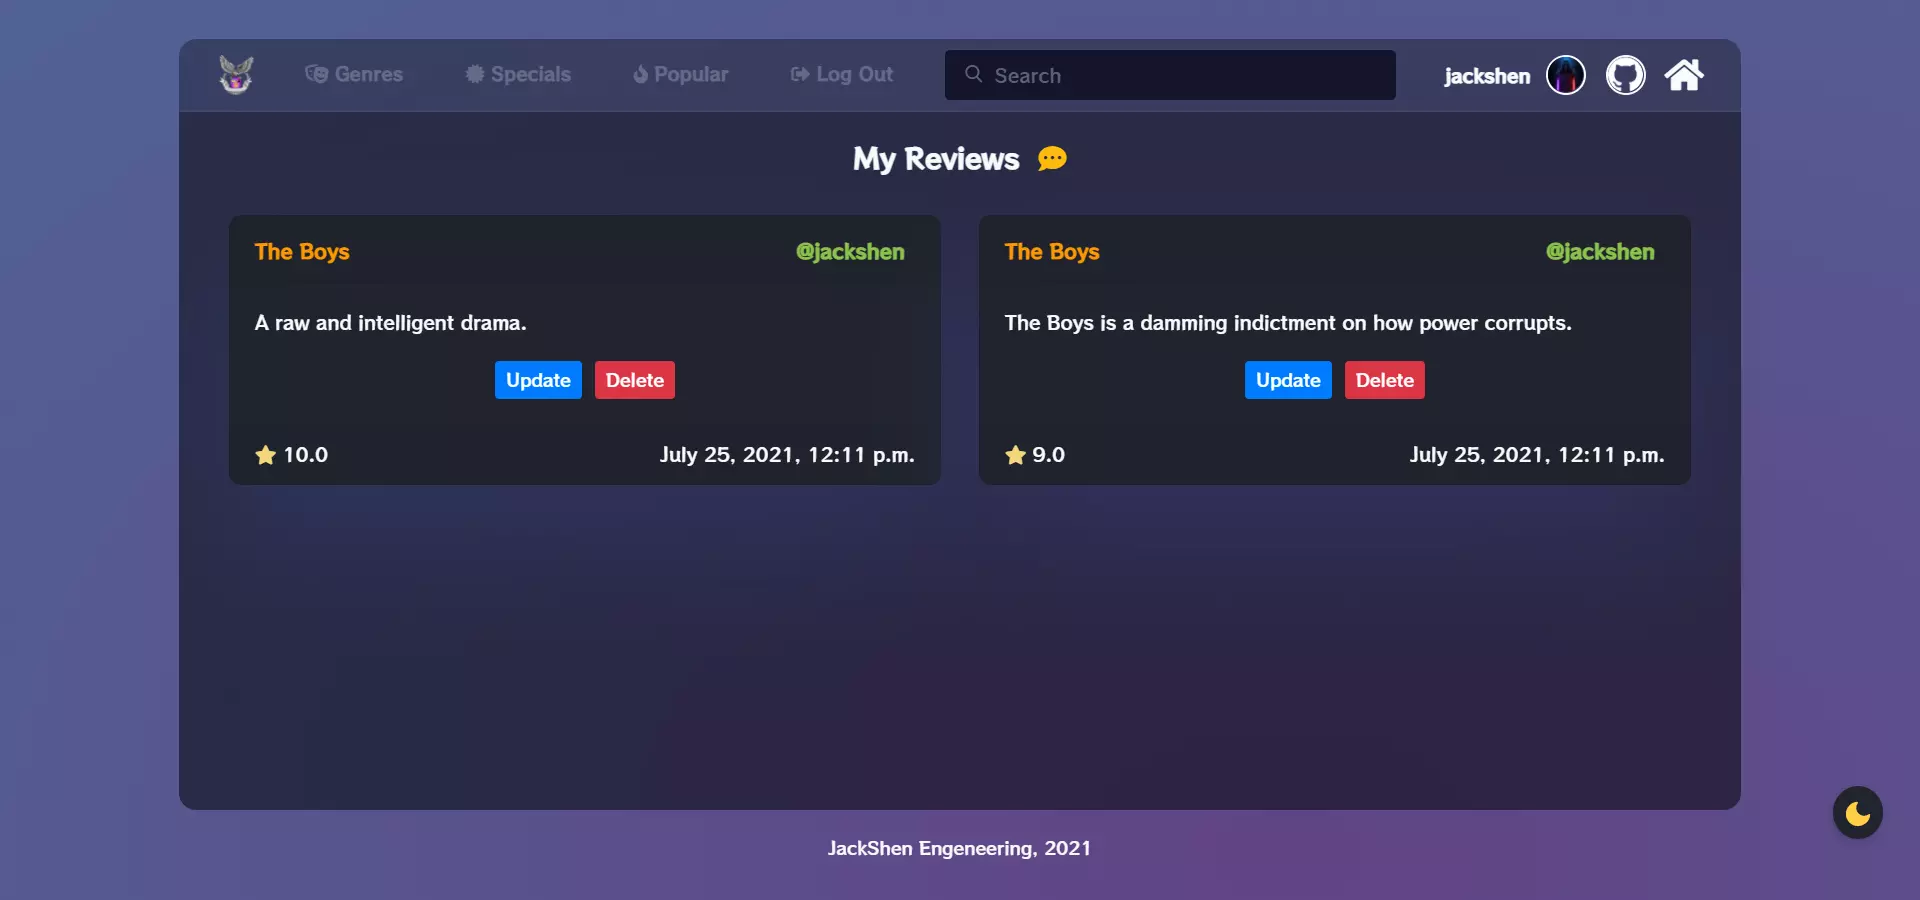Update the "raw and intelligent drama" review
The height and width of the screenshot is (900, 1920).
[x=538, y=380]
